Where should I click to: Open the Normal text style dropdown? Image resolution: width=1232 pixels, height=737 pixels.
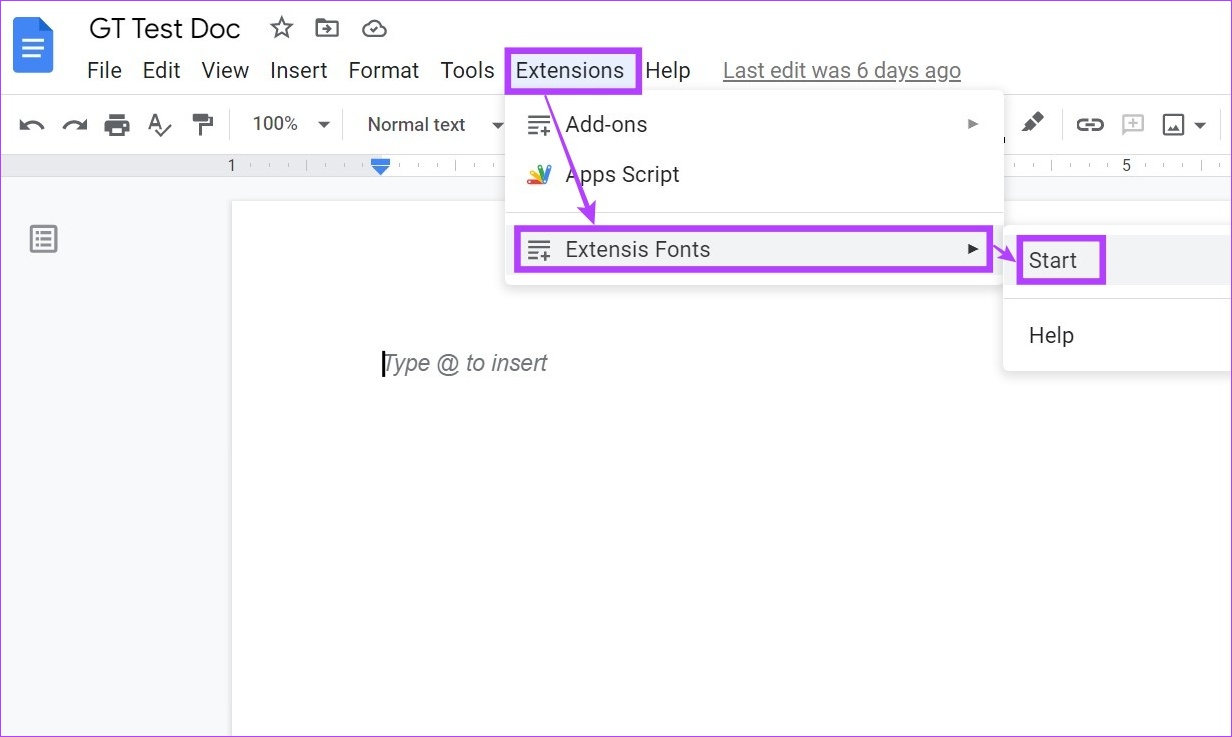[x=435, y=124]
